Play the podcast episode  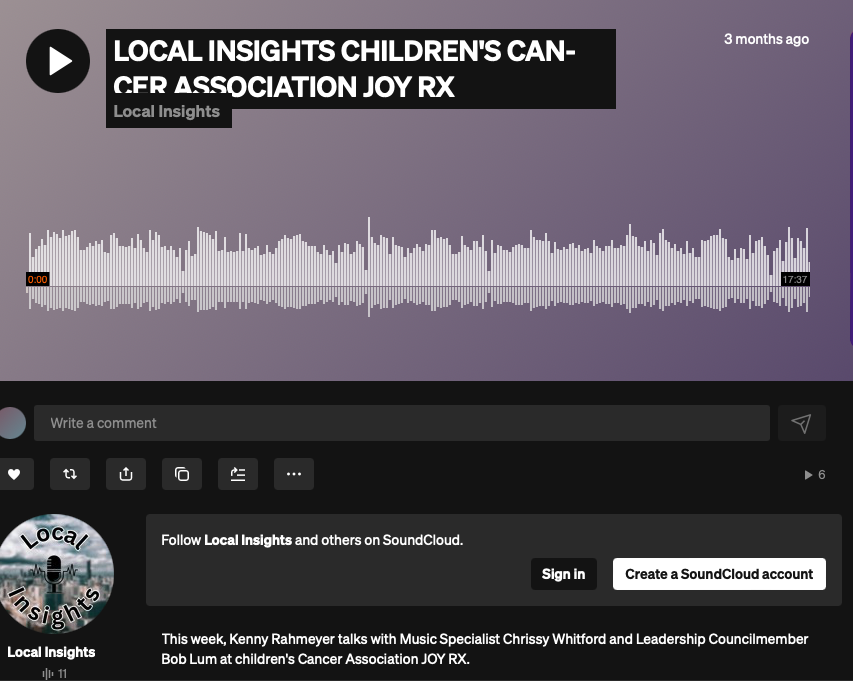[57, 60]
